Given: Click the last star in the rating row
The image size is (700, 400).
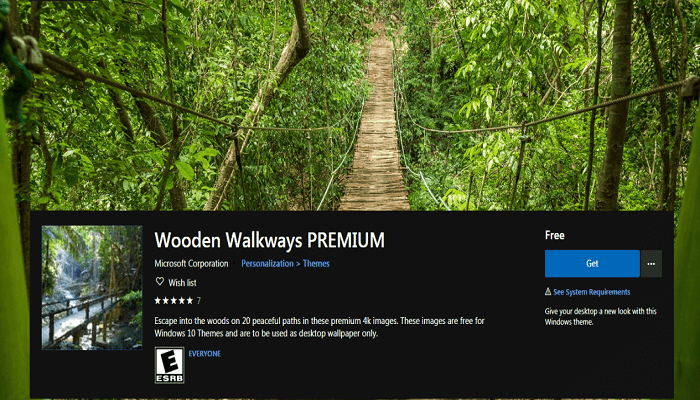Looking at the screenshot, I should pyautogui.click(x=190, y=300).
